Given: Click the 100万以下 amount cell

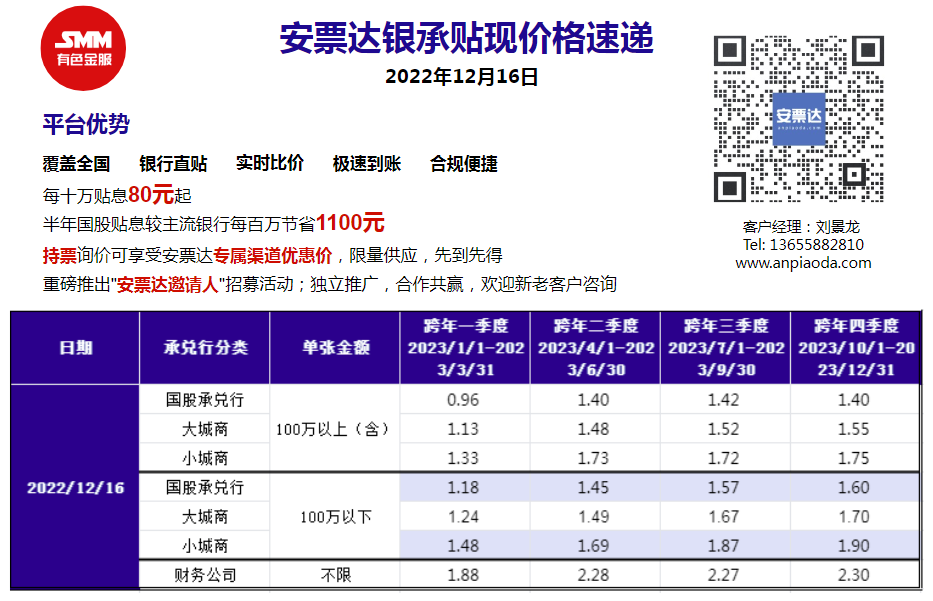Looking at the screenshot, I should [335, 517].
